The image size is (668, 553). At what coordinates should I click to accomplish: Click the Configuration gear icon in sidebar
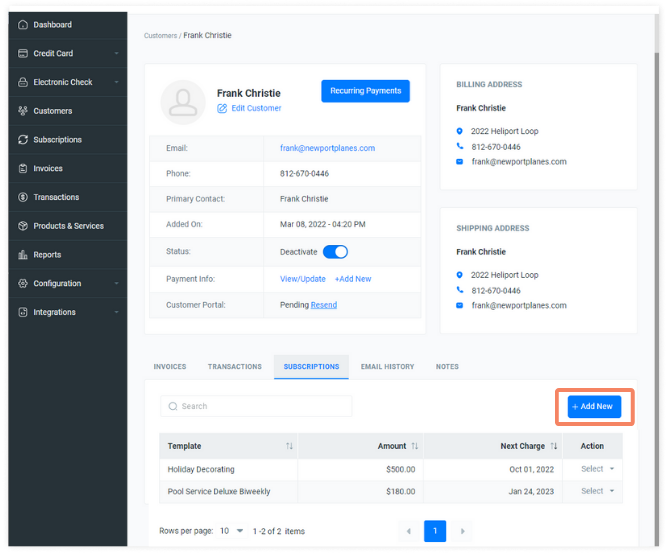coord(23,283)
